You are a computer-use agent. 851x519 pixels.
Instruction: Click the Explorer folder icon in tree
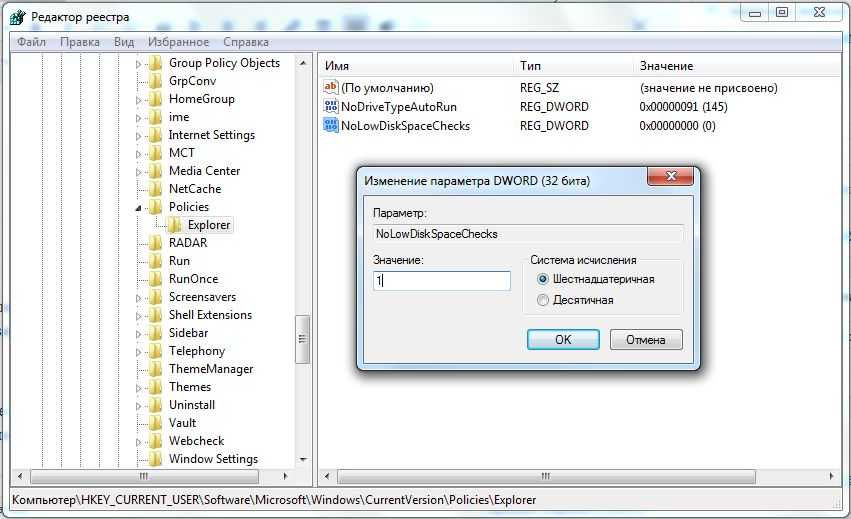(x=175, y=225)
